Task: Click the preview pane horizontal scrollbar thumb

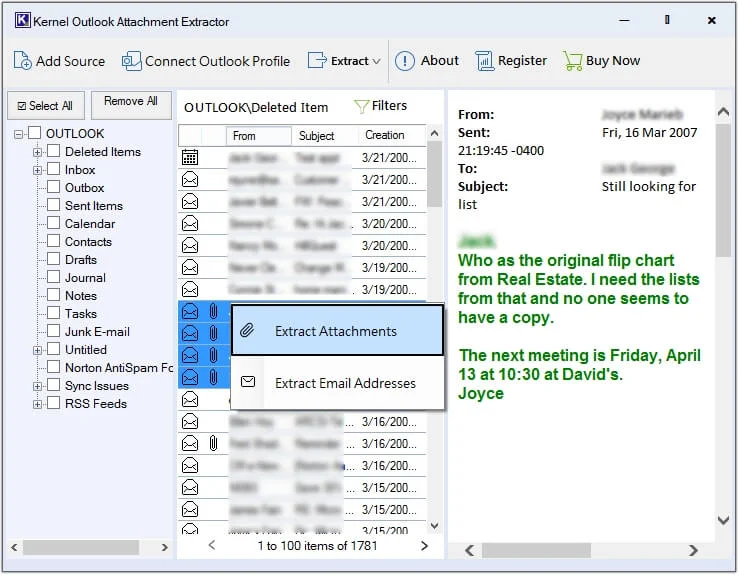Action: click(536, 550)
